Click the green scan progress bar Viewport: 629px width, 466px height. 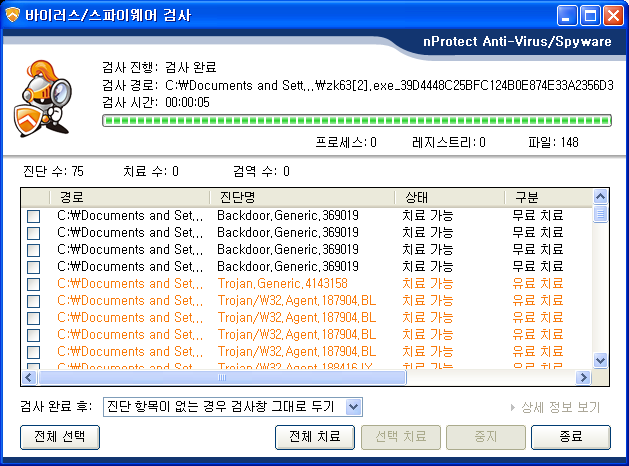tap(357, 120)
